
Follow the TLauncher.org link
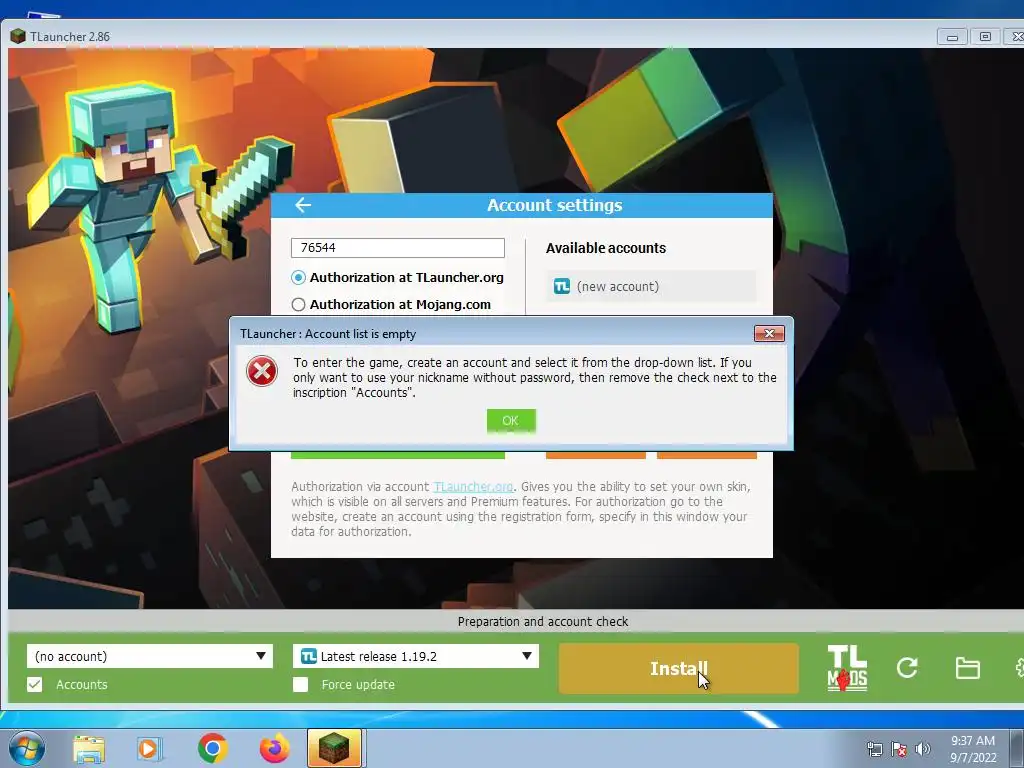pyautogui.click(x=473, y=487)
